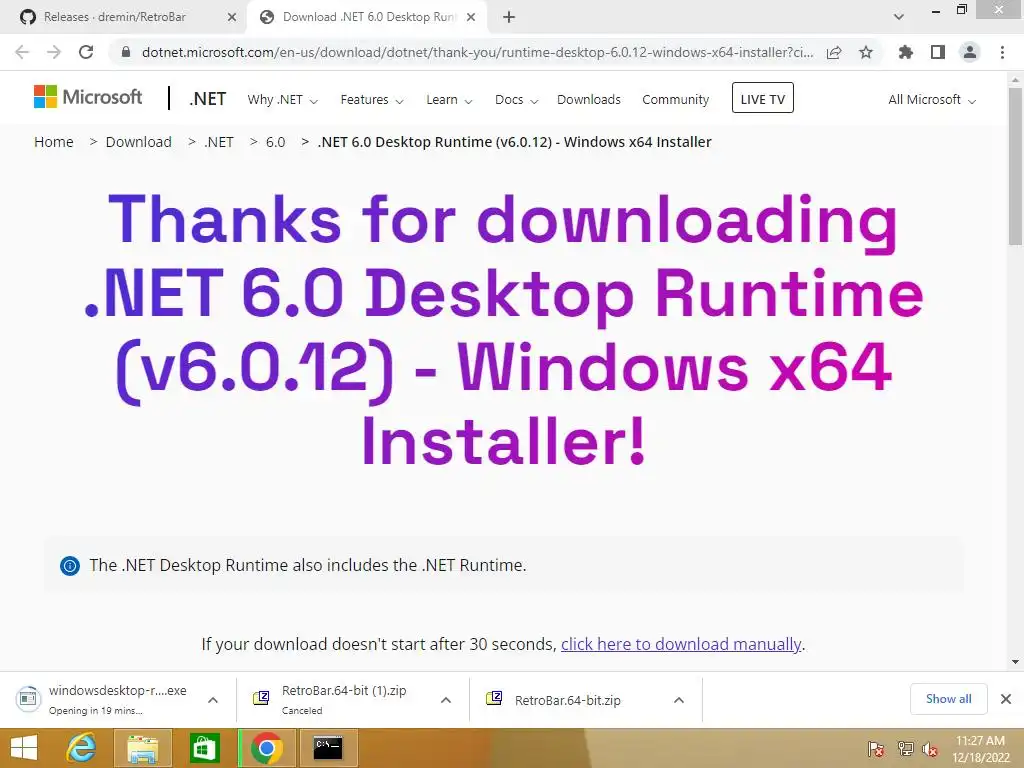Image resolution: width=1024 pixels, height=768 pixels.
Task: Go to Download breadcrumb
Action: pos(138,142)
